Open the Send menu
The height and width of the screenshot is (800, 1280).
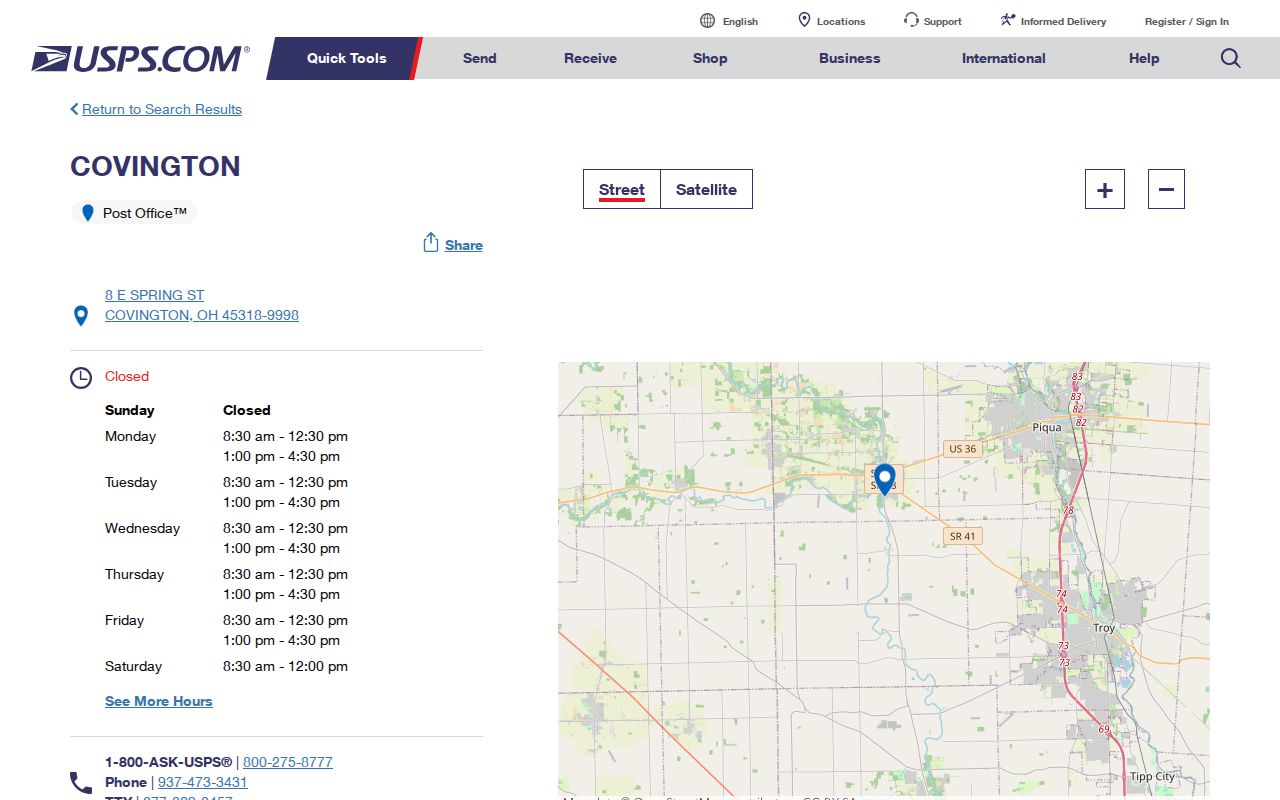pyautogui.click(x=480, y=58)
